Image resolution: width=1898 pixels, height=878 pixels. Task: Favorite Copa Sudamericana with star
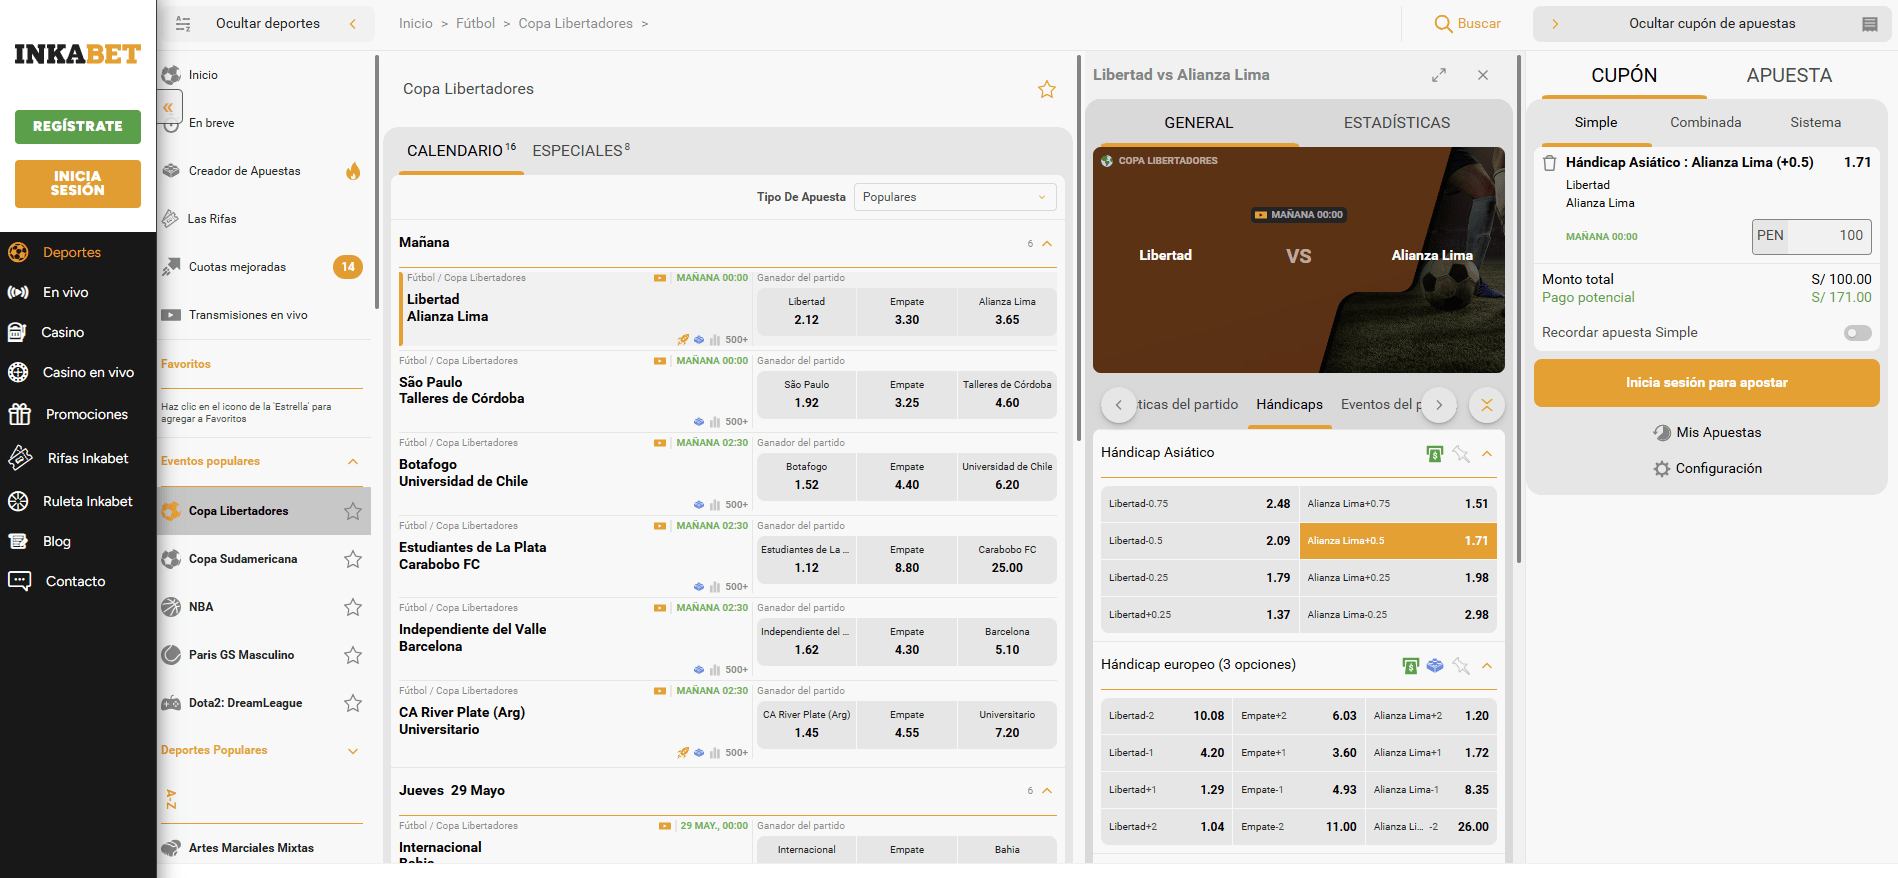click(x=353, y=559)
